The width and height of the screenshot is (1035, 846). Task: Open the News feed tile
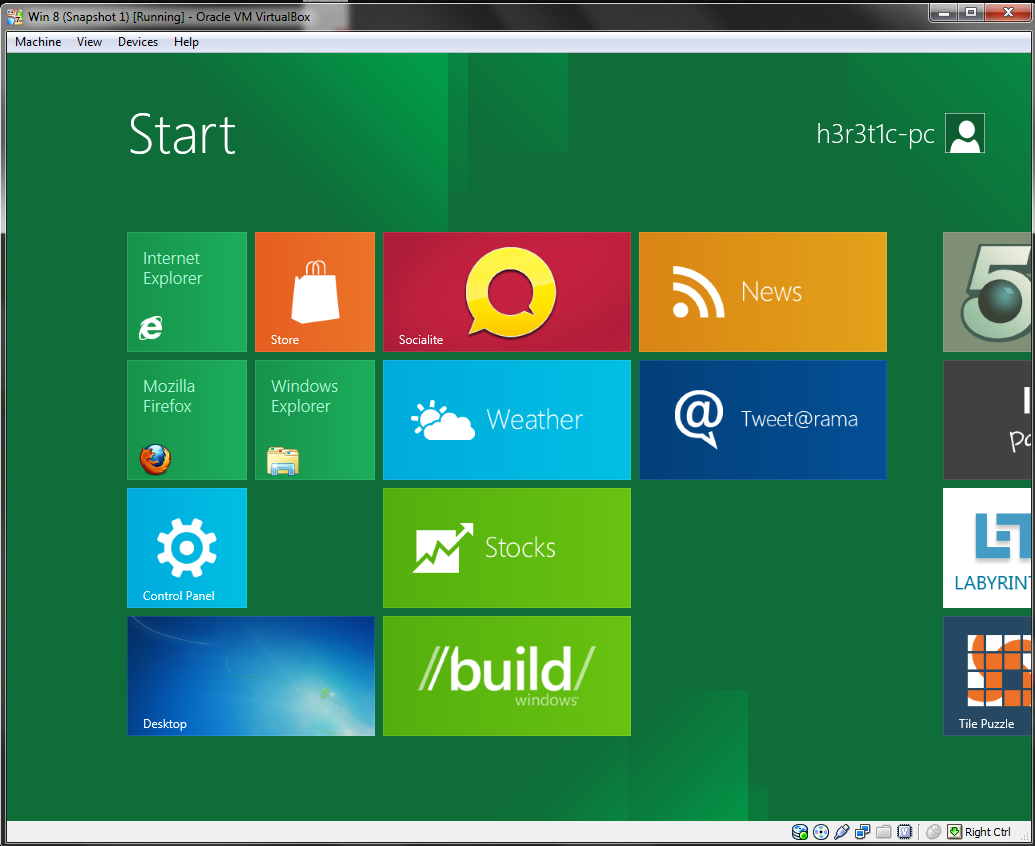763,292
